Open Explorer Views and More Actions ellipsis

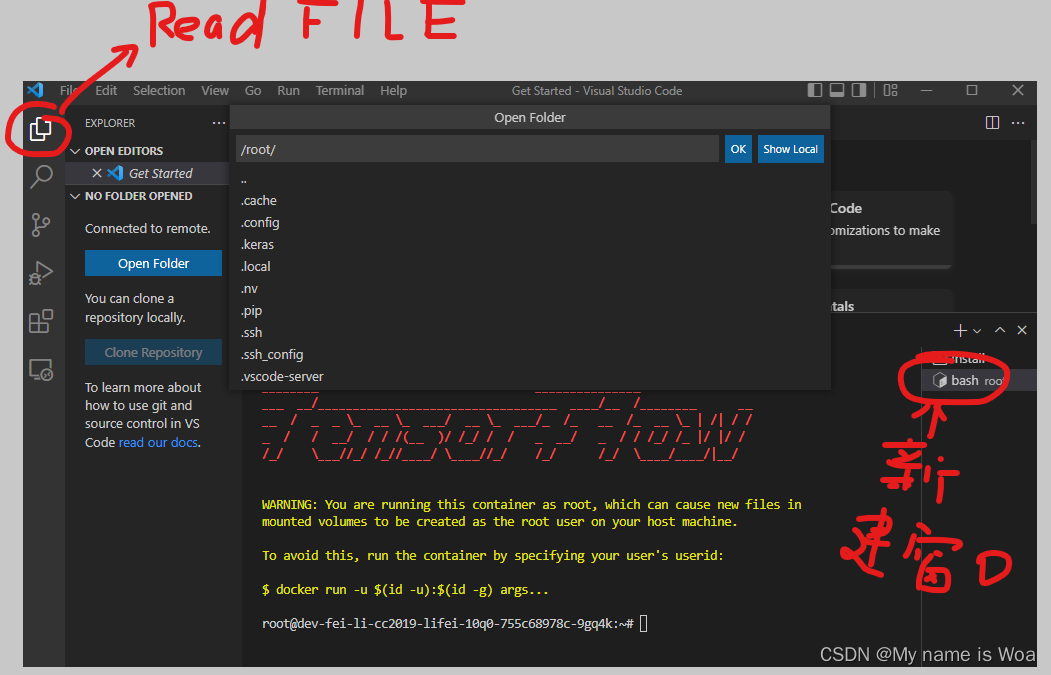219,123
